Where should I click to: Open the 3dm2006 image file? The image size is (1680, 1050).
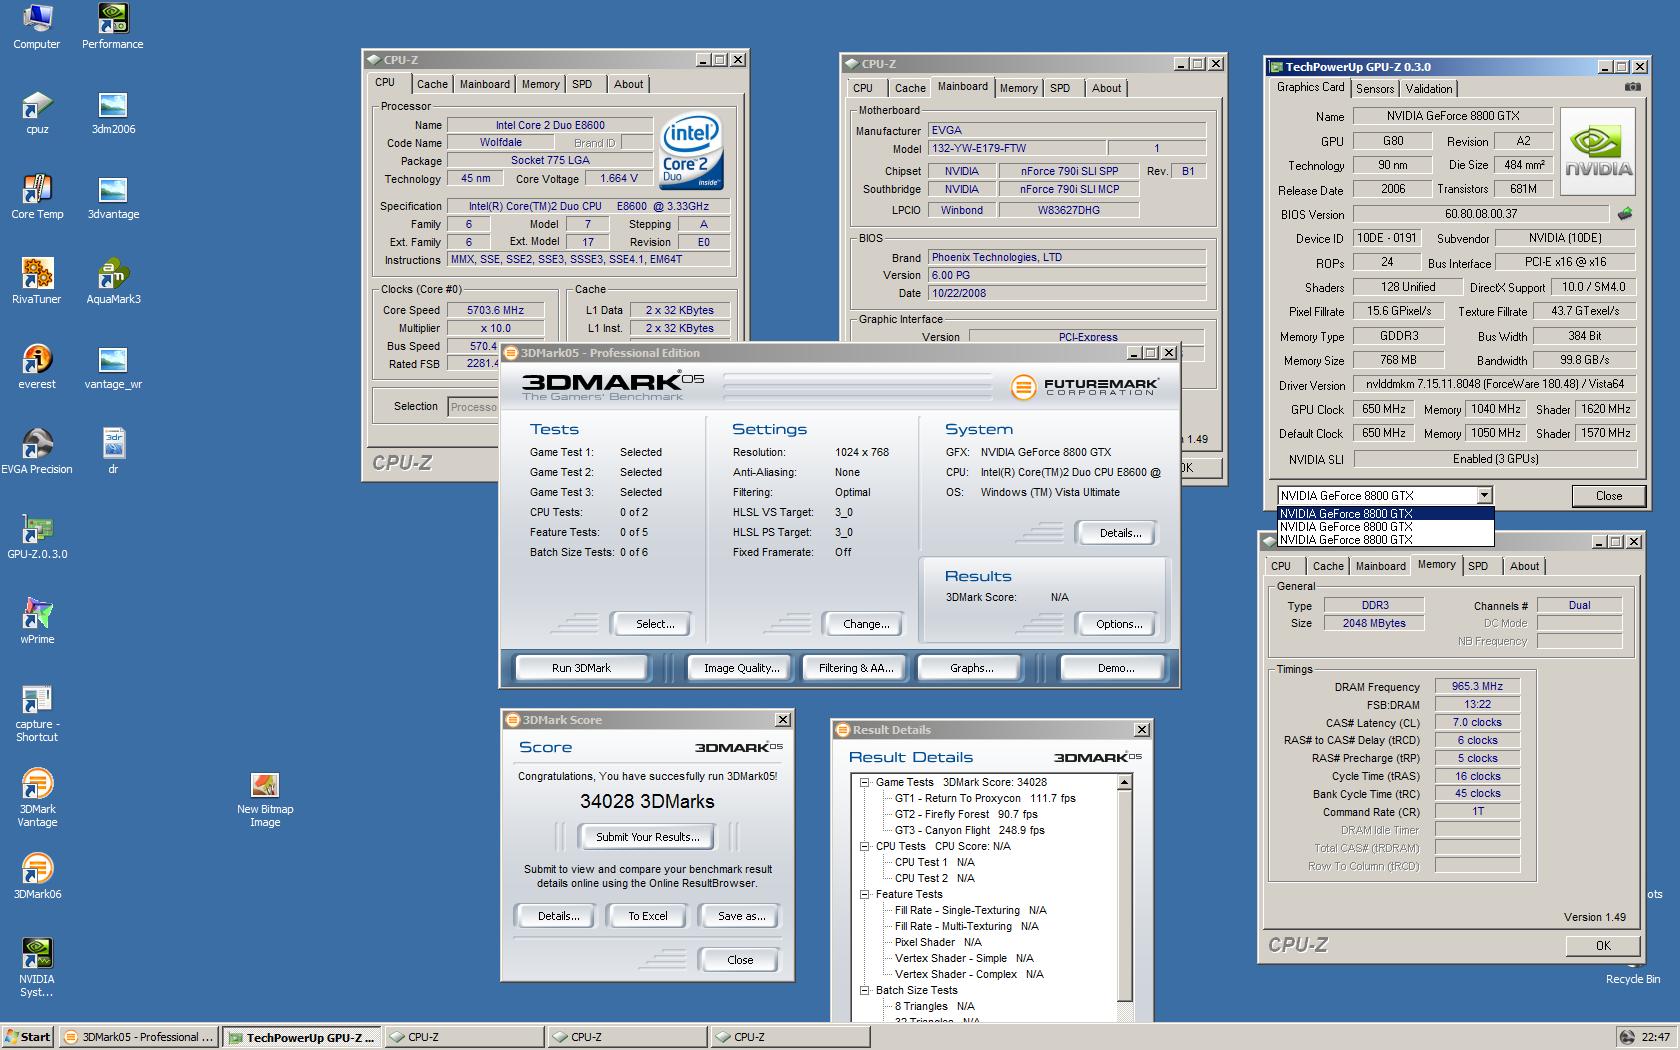[113, 112]
